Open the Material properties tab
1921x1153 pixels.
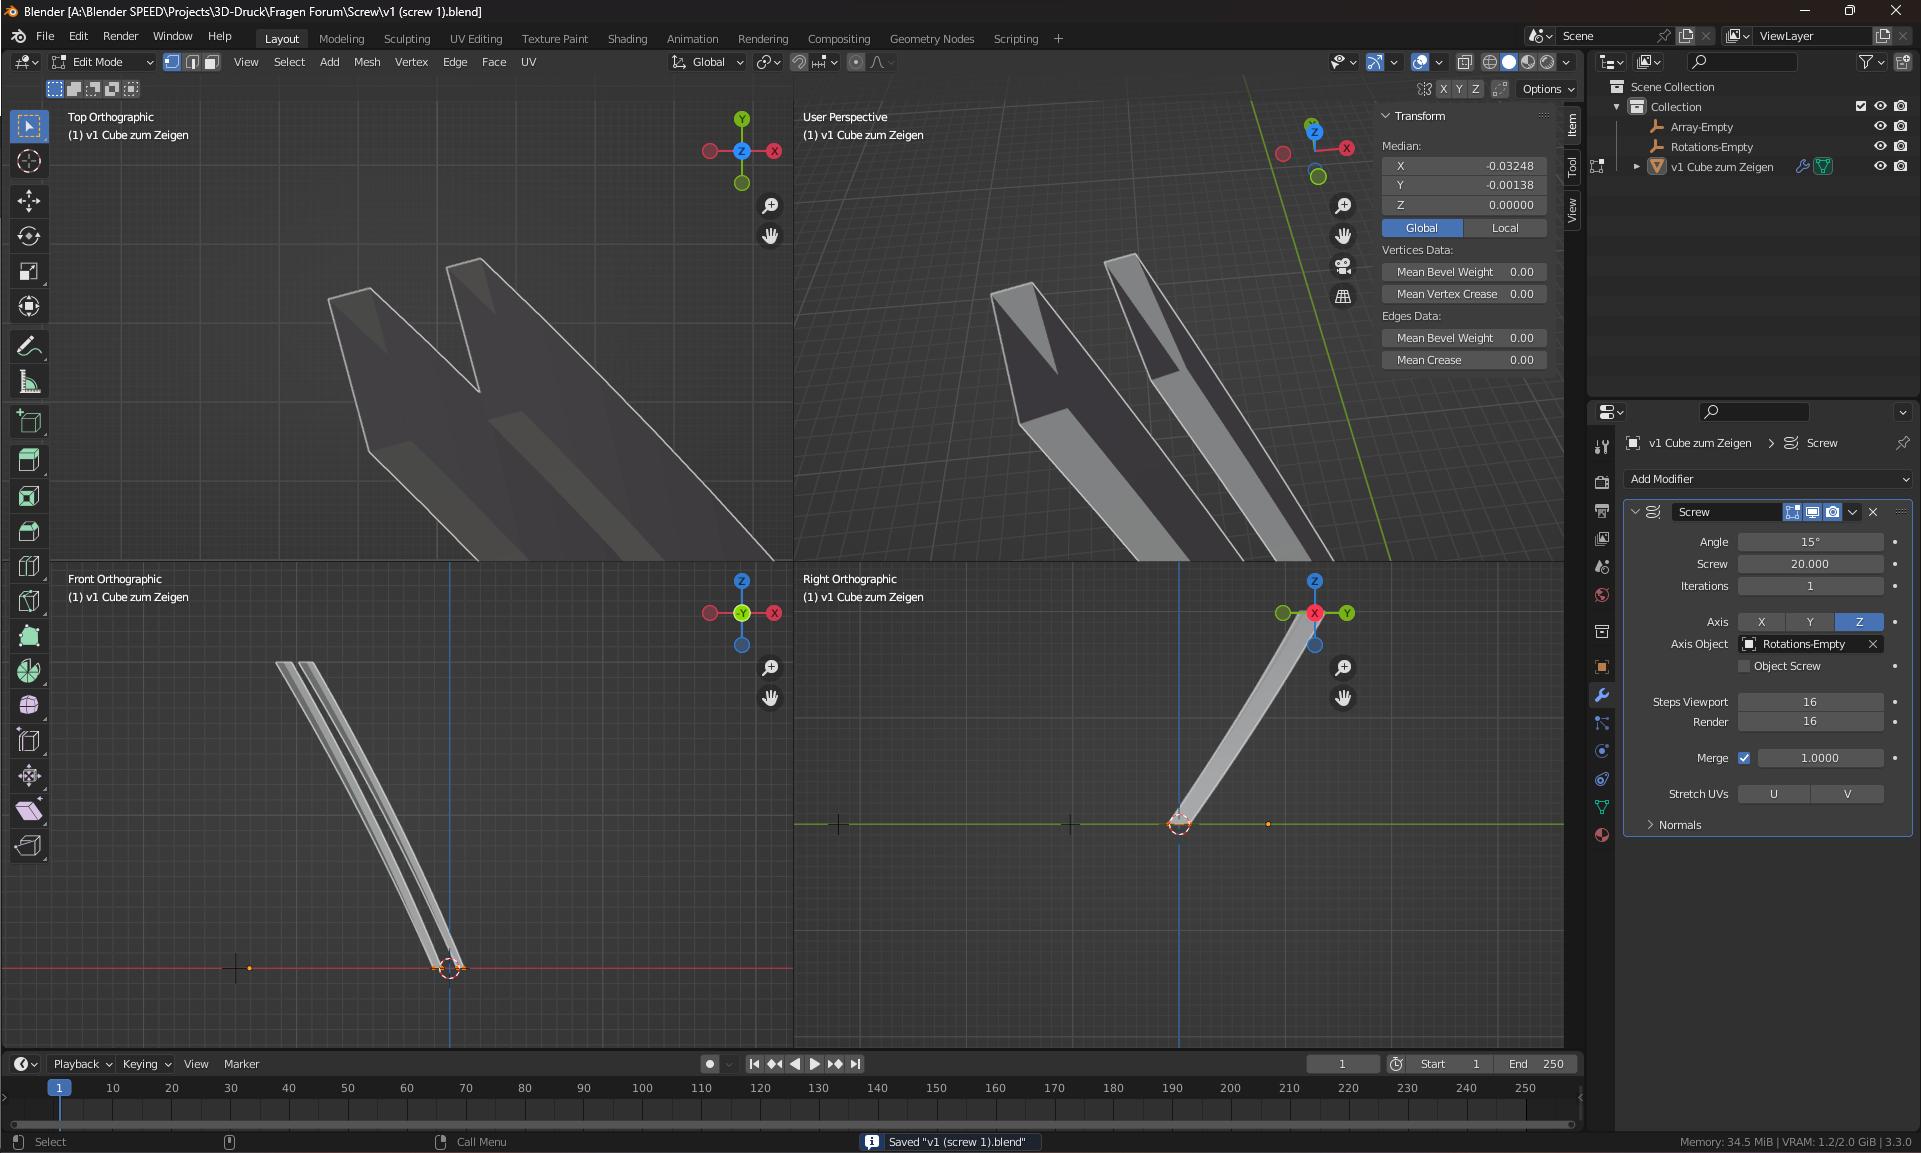coord(1602,835)
